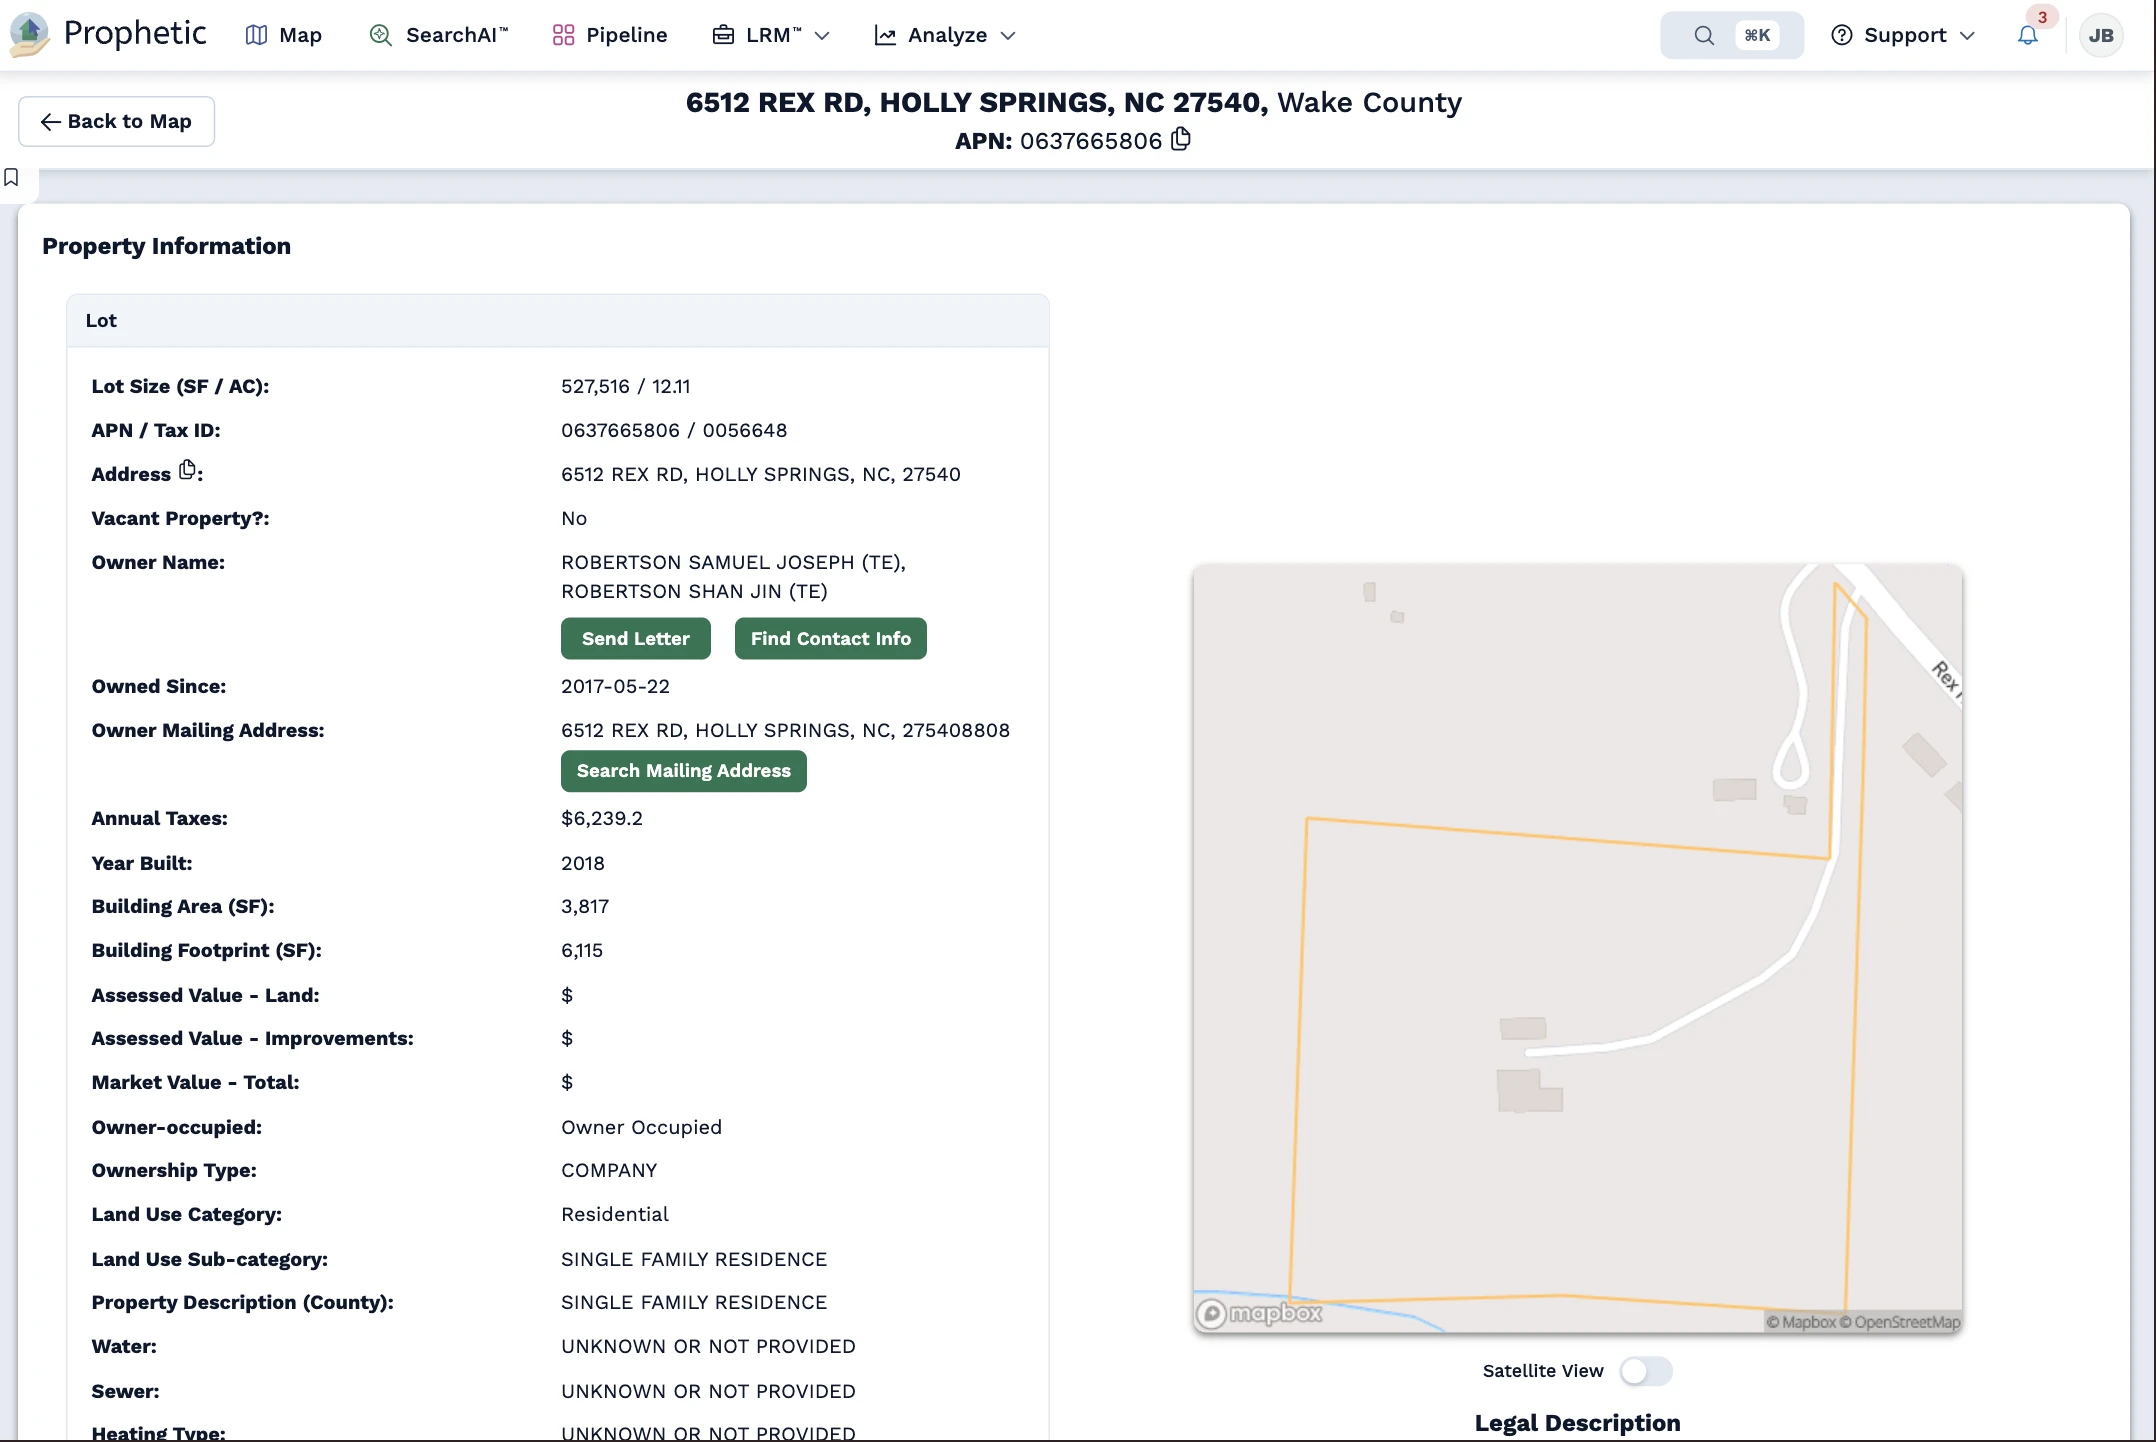
Task: Click the Land Use Category value 'Residential'
Action: [x=615, y=1215]
